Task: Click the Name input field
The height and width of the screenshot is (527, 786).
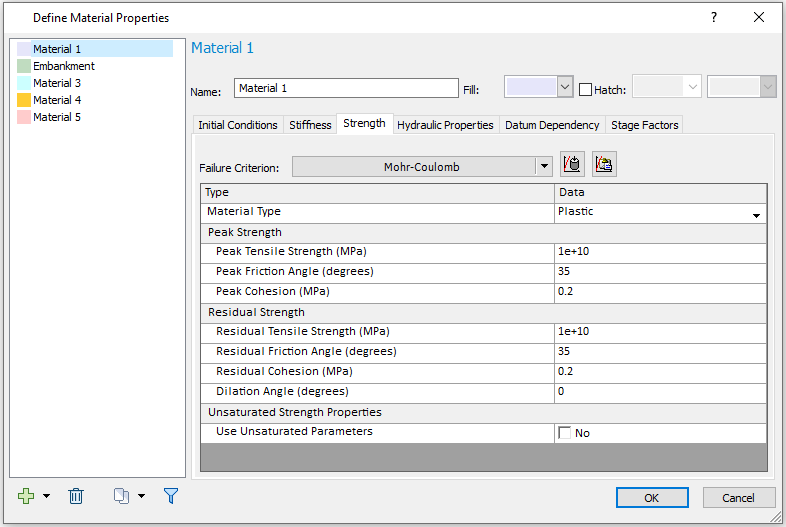Action: point(346,88)
